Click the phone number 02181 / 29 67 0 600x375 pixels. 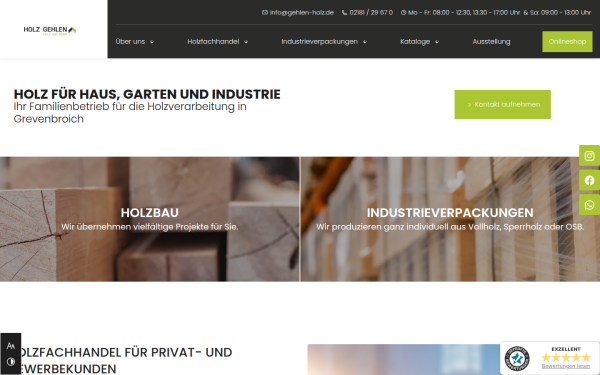[x=371, y=13]
